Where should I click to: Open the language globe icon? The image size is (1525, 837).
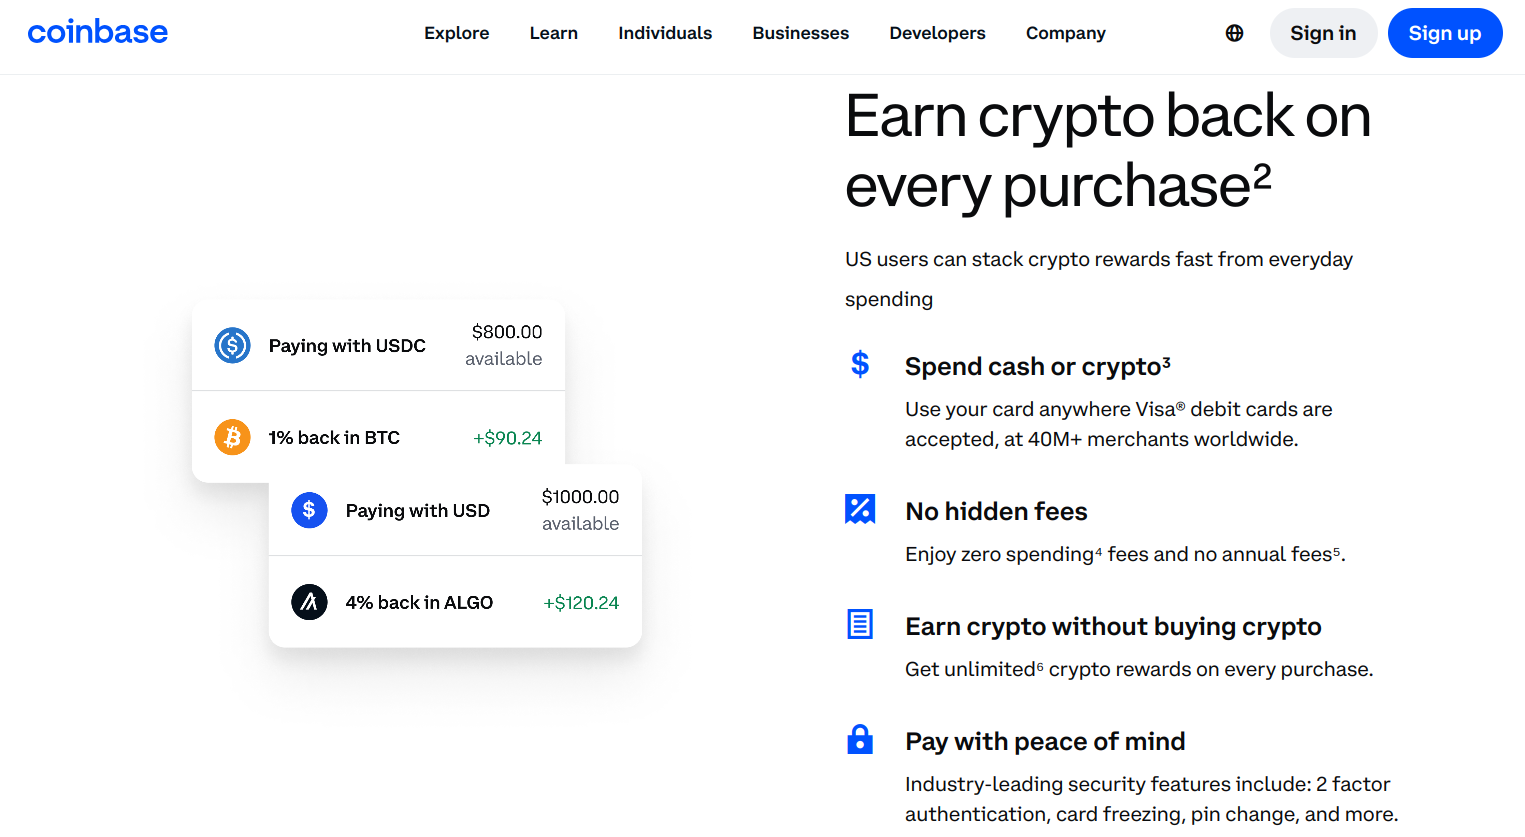click(x=1235, y=33)
